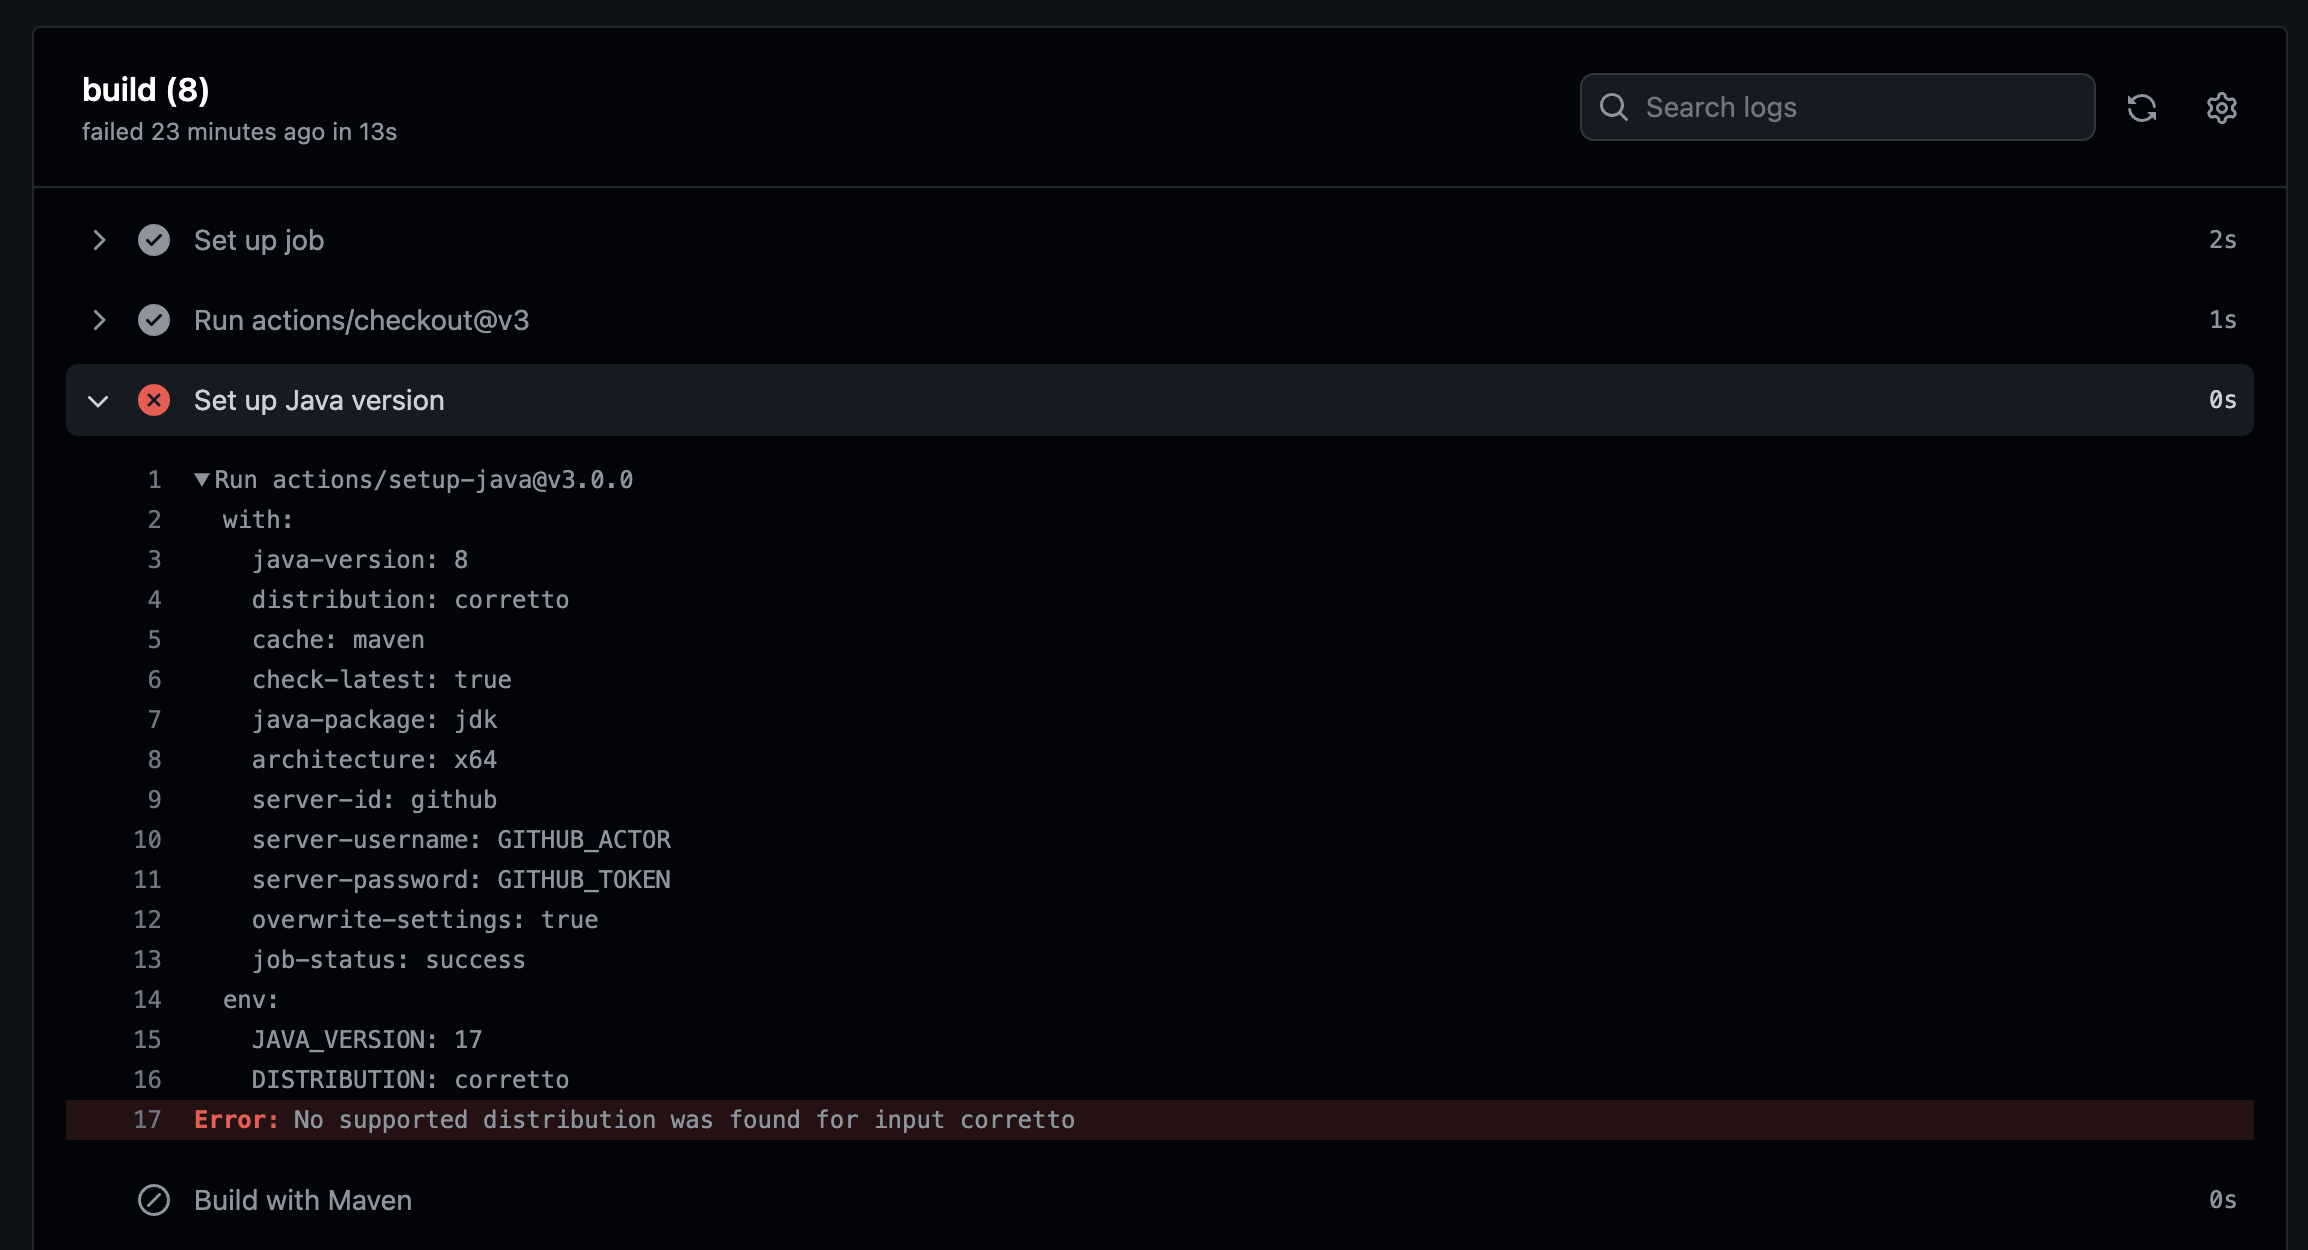Collapse the Set up Java version step
Image resolution: width=2308 pixels, height=1250 pixels.
(99, 400)
